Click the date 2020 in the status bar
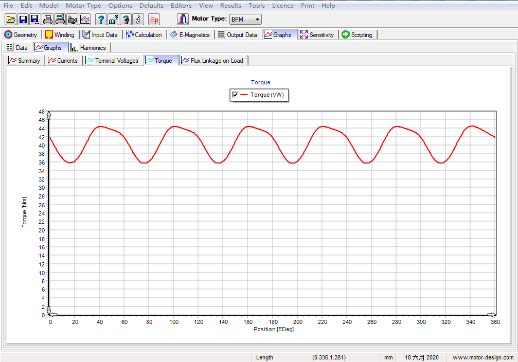The width and height of the screenshot is (518, 362). click(x=421, y=357)
